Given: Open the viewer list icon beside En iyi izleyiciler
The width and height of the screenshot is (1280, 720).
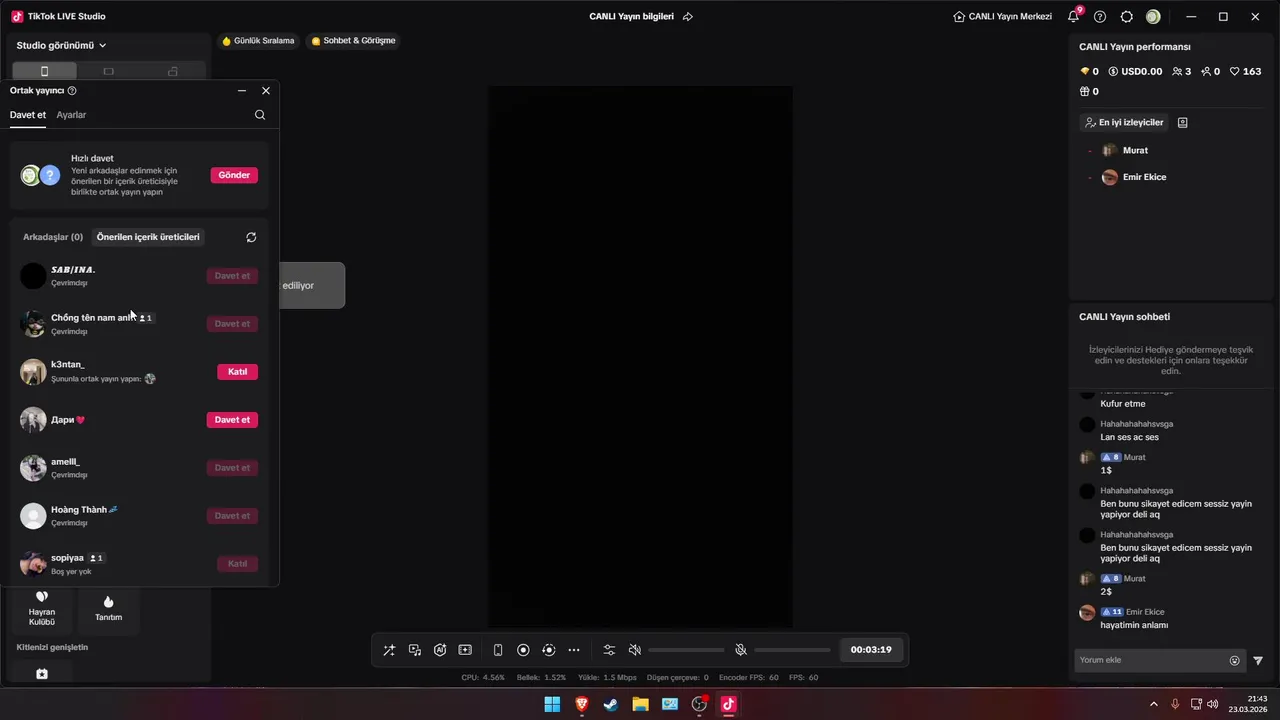Looking at the screenshot, I should (x=1183, y=122).
